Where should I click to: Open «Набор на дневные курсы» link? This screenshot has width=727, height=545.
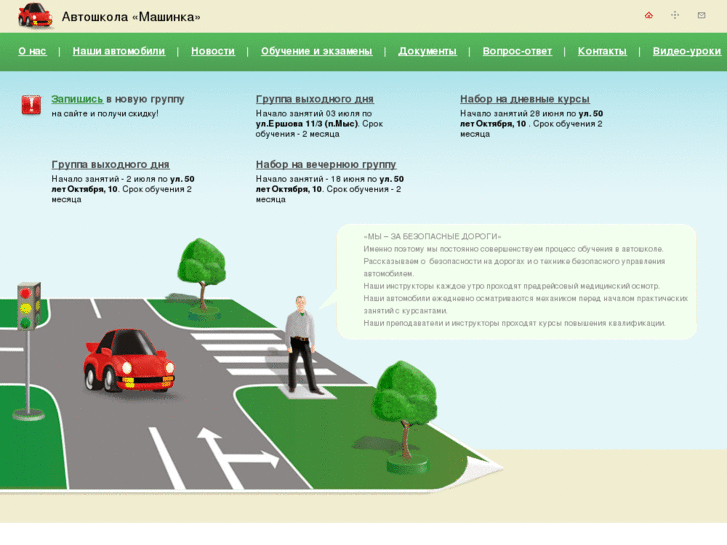coord(525,99)
